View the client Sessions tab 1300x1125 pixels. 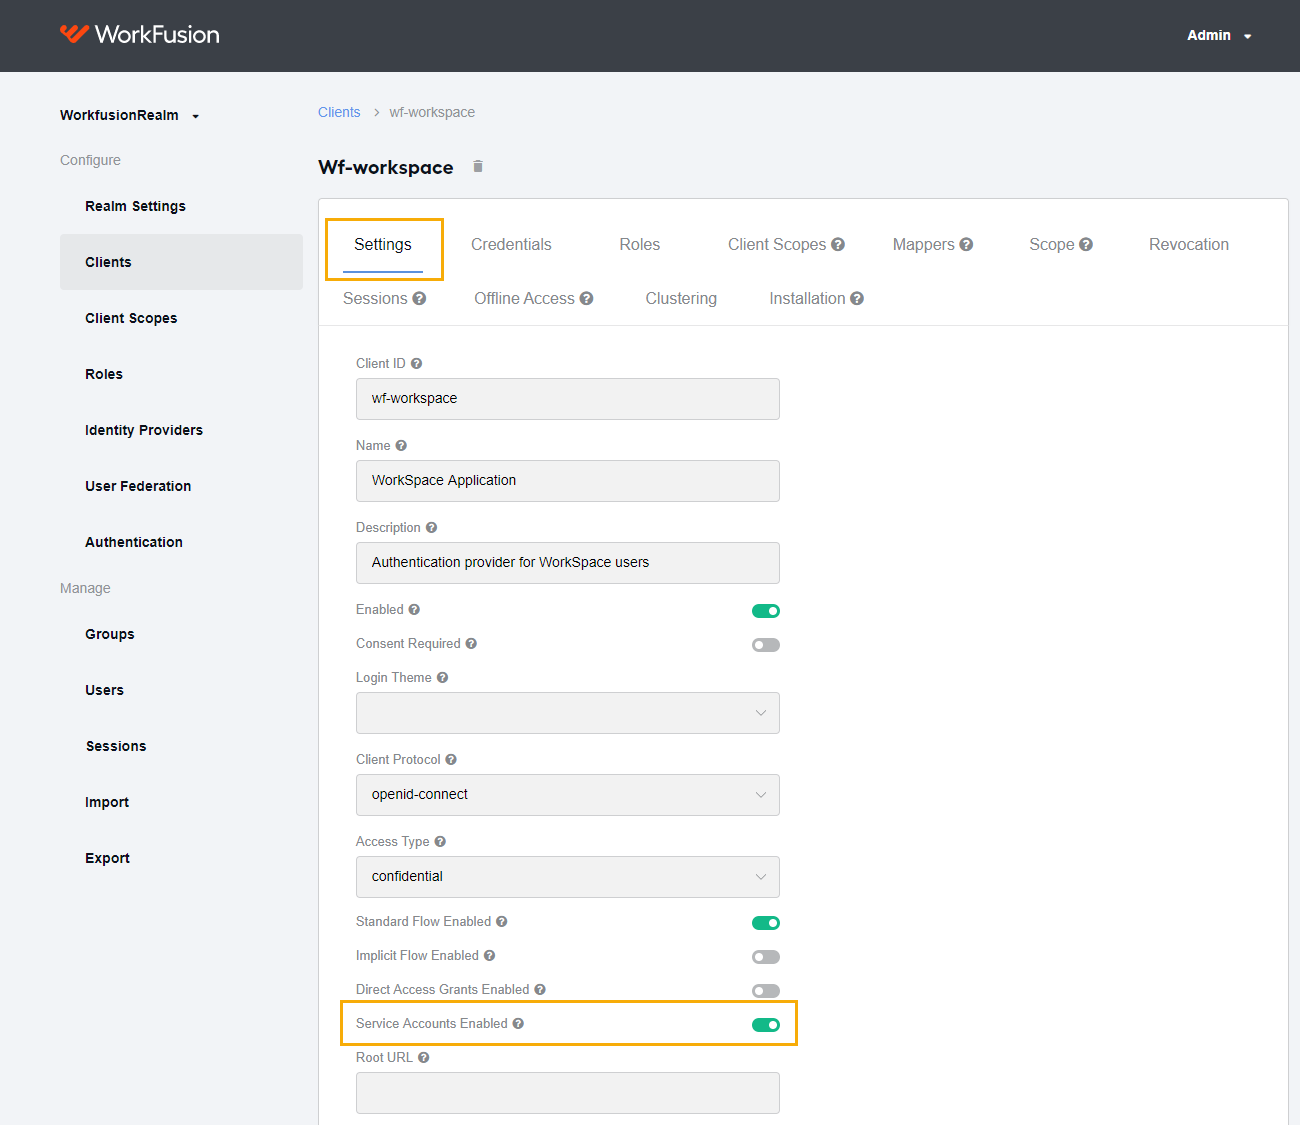click(x=375, y=299)
